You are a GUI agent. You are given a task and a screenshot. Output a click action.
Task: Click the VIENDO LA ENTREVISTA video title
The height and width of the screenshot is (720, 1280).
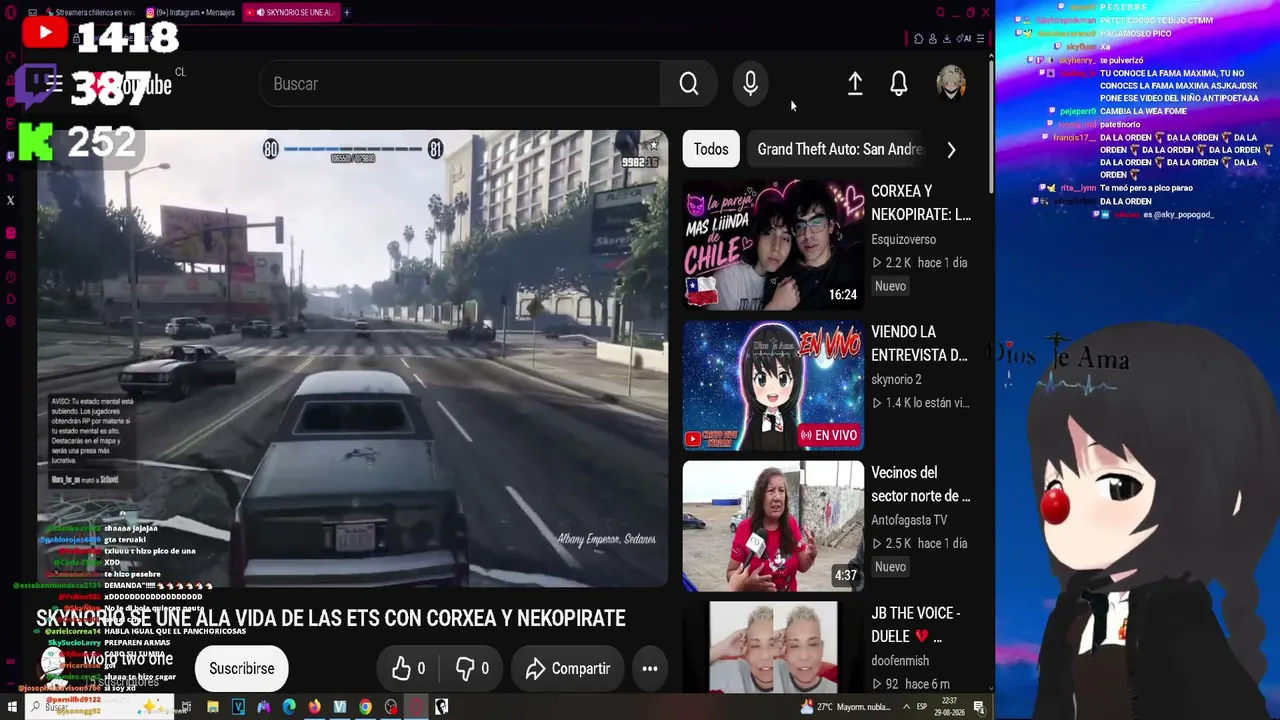tap(919, 343)
